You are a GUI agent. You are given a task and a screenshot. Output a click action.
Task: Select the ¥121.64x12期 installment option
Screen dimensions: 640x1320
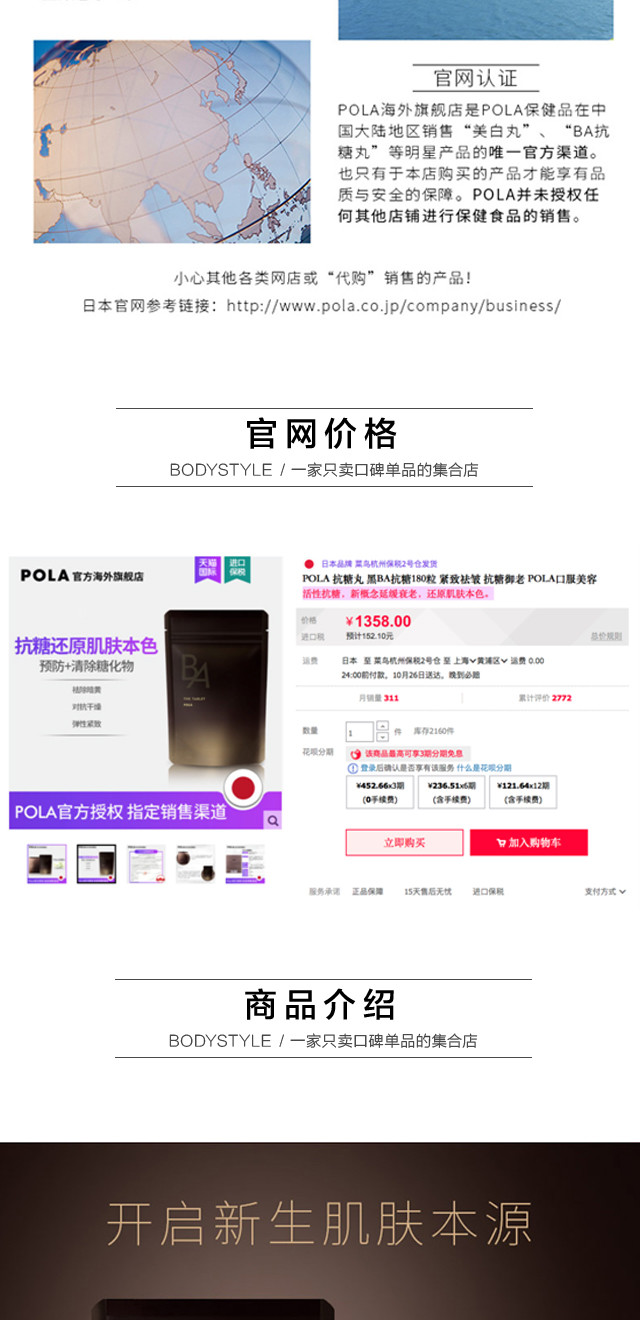(x=523, y=792)
